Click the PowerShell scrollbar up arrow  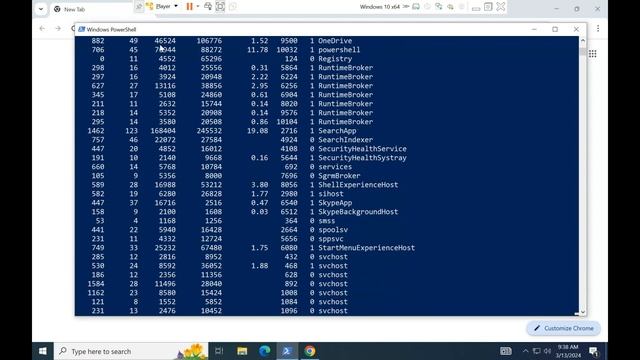(x=582, y=41)
